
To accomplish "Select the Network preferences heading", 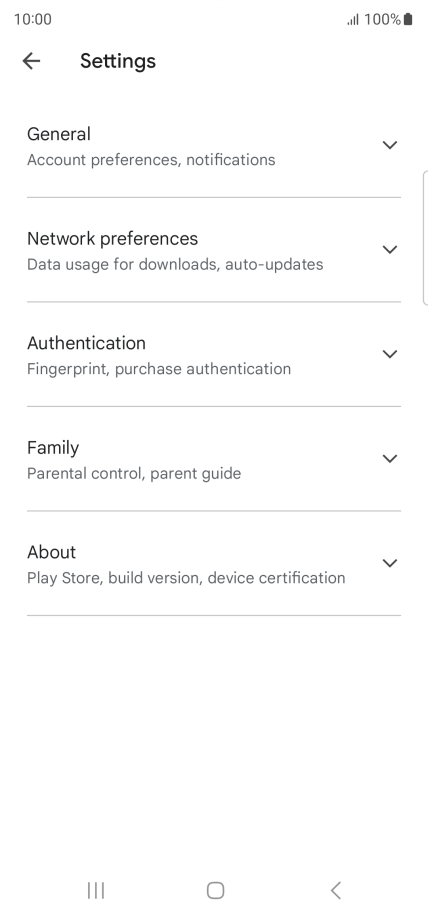I will tap(113, 239).
